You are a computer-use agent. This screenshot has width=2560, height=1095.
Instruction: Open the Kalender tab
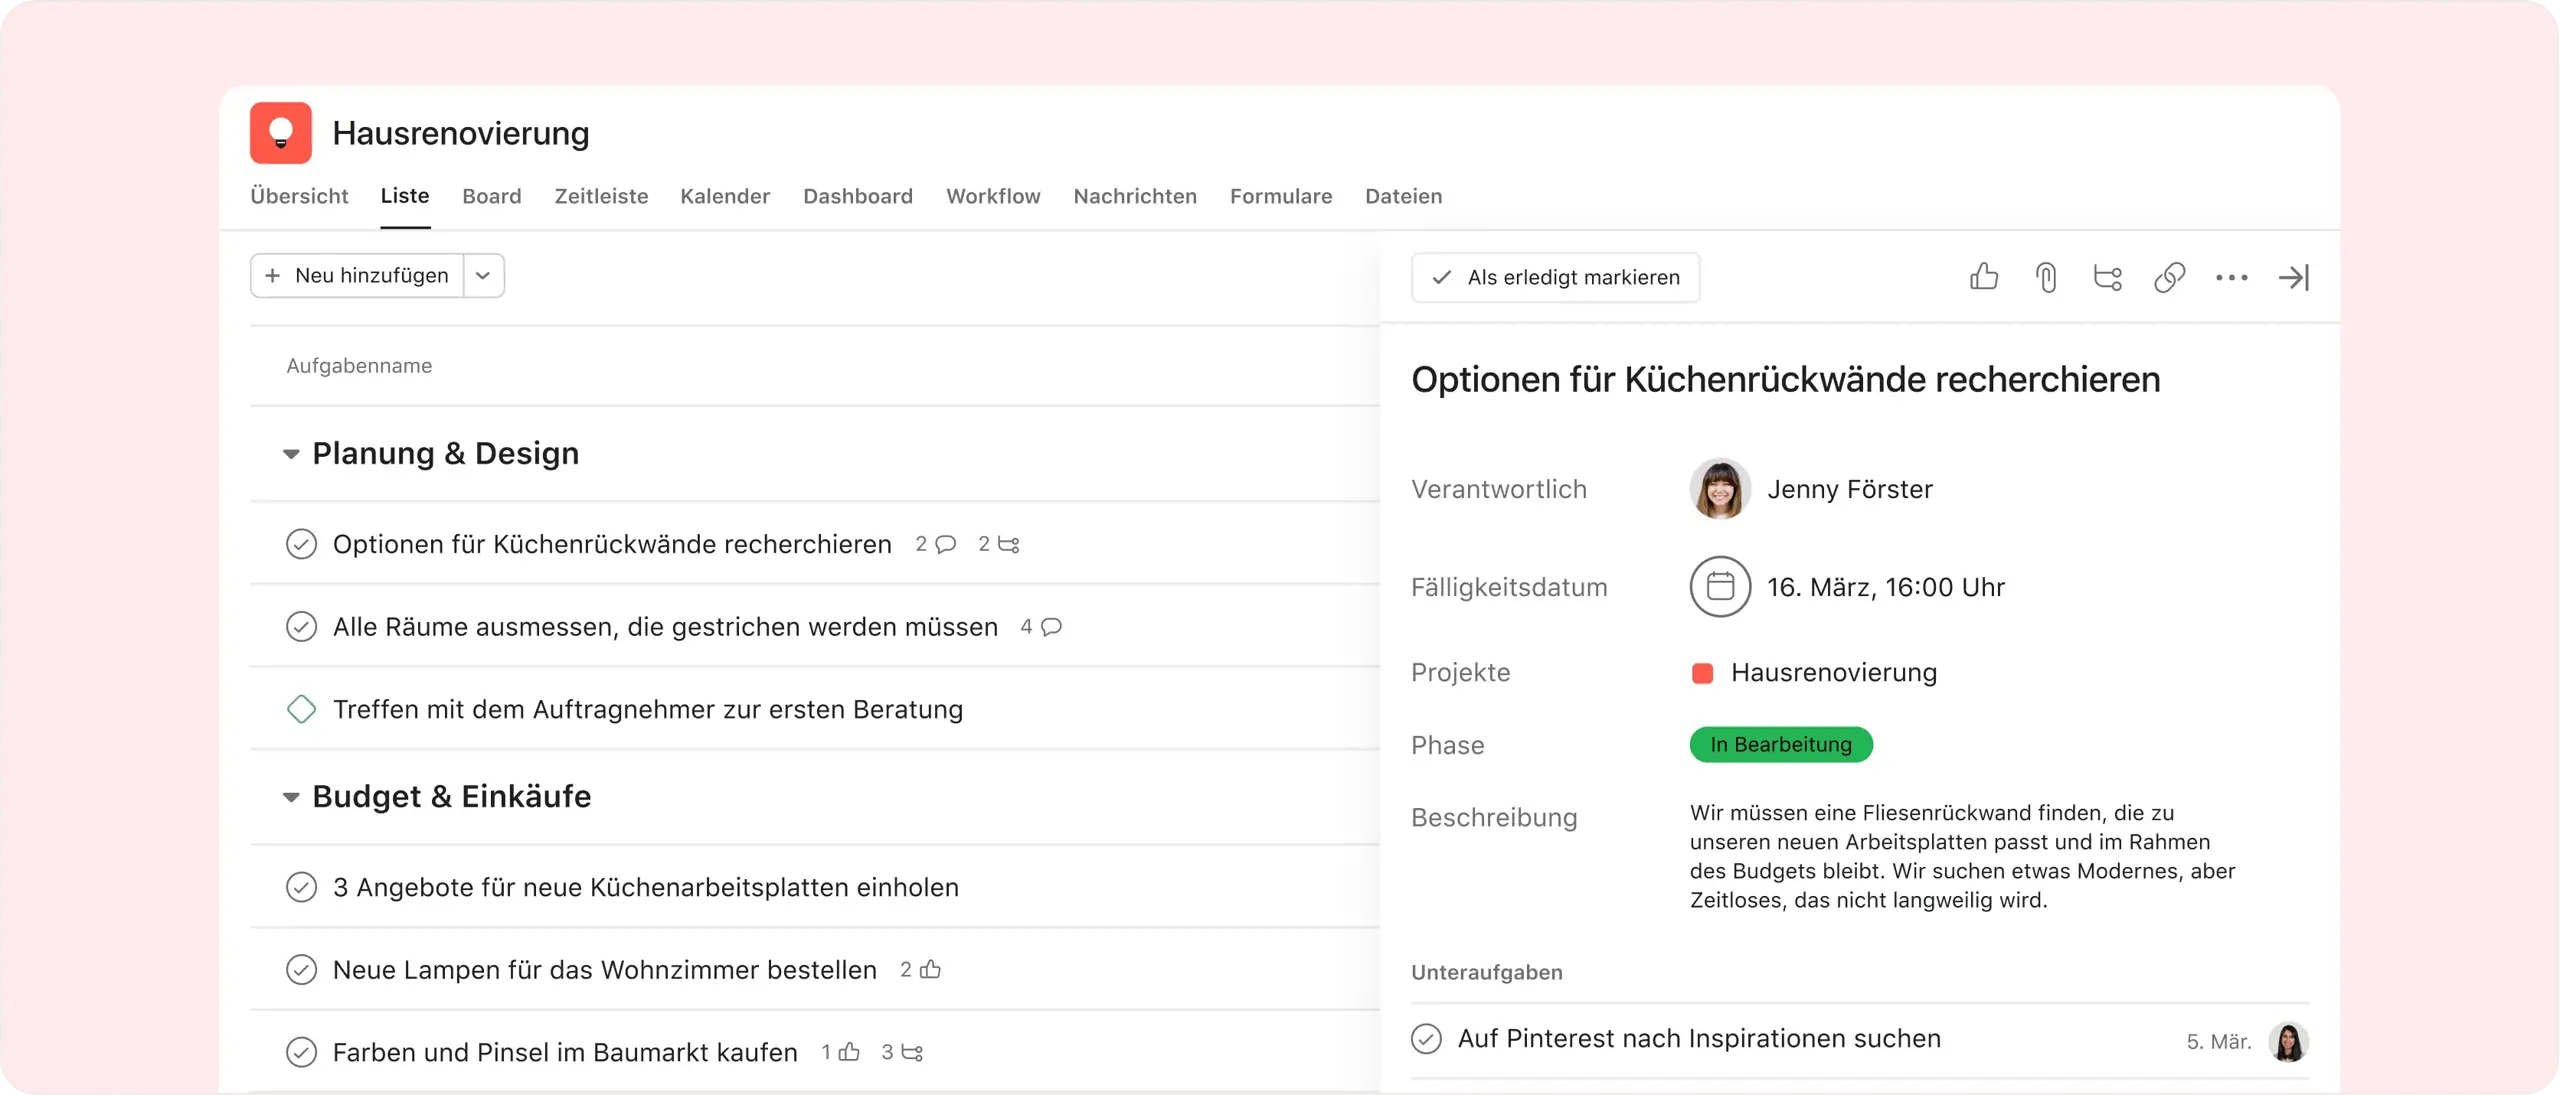pyautogui.click(x=725, y=196)
